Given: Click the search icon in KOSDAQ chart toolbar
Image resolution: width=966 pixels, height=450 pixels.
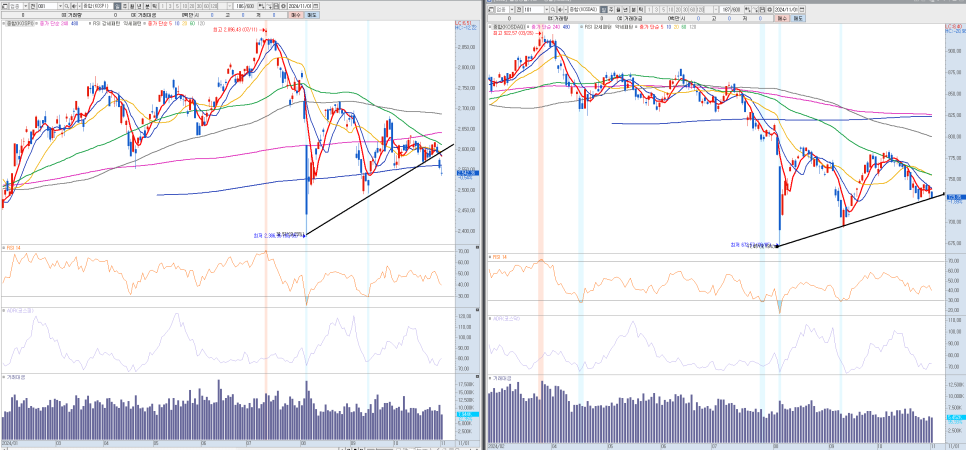Looking at the screenshot, I should pos(553,9).
